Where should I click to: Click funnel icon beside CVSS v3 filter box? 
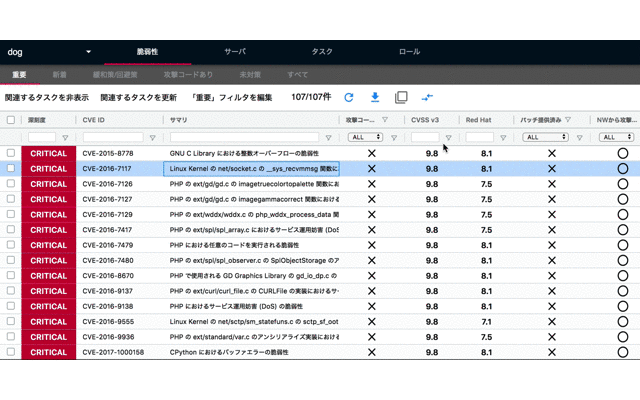(448, 138)
